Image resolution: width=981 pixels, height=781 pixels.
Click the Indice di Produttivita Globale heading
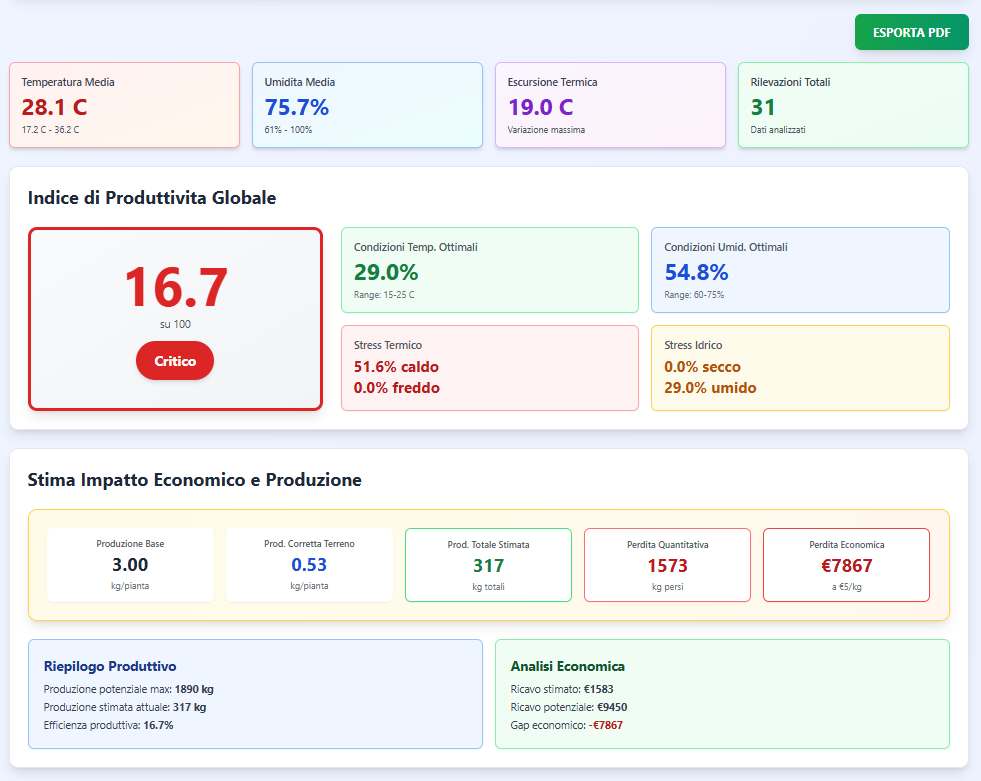(152, 198)
